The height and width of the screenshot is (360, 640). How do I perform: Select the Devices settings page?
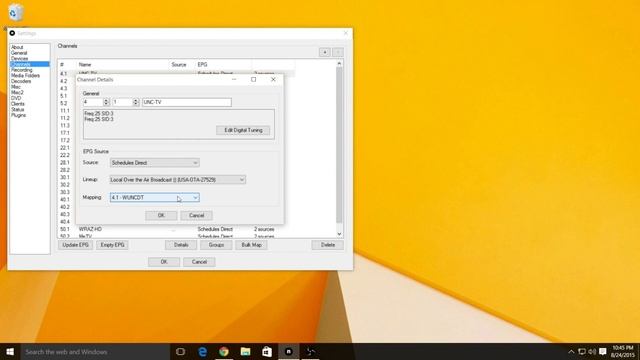(x=19, y=59)
